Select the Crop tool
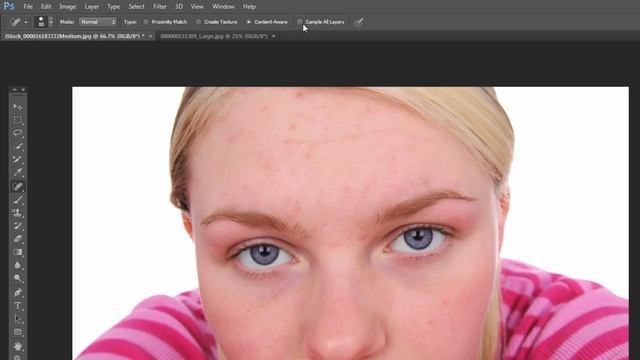The height and width of the screenshot is (360, 640). (x=18, y=159)
